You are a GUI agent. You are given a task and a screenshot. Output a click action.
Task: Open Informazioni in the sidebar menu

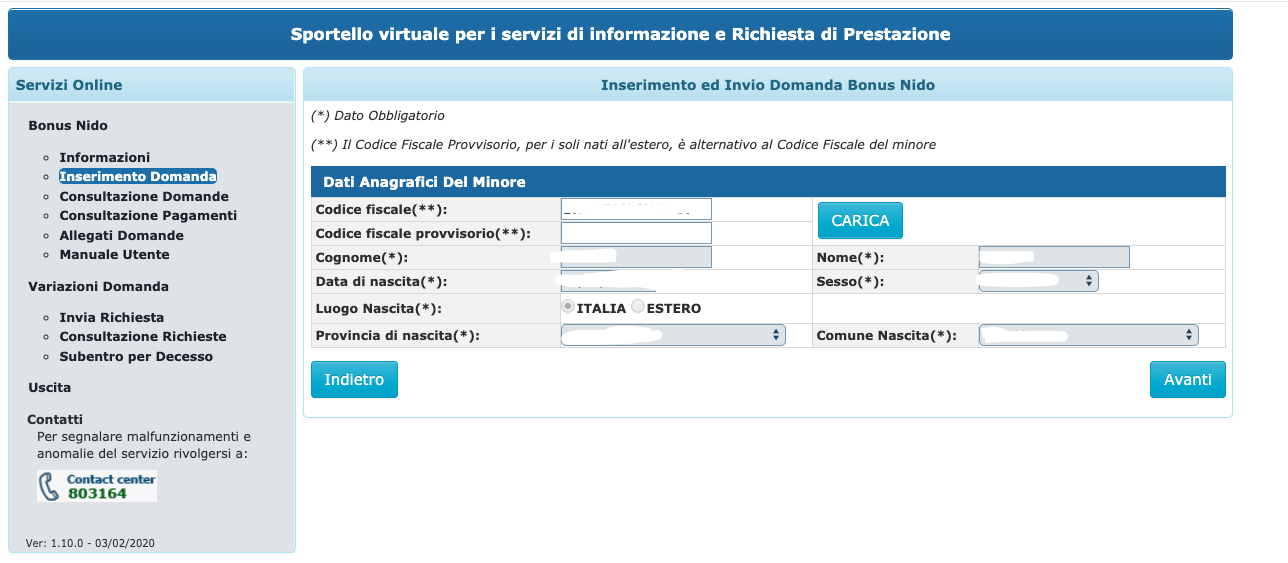[105, 157]
